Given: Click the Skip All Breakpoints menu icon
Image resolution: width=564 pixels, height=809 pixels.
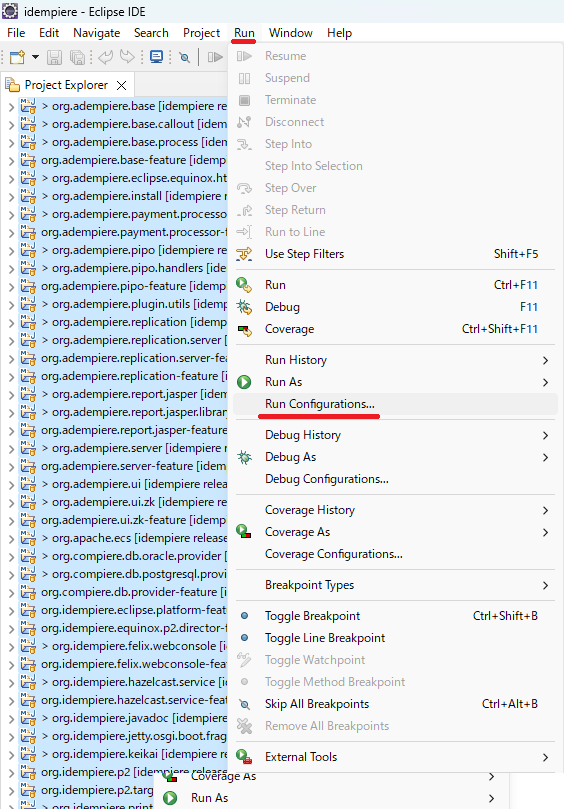Looking at the screenshot, I should pos(245,704).
